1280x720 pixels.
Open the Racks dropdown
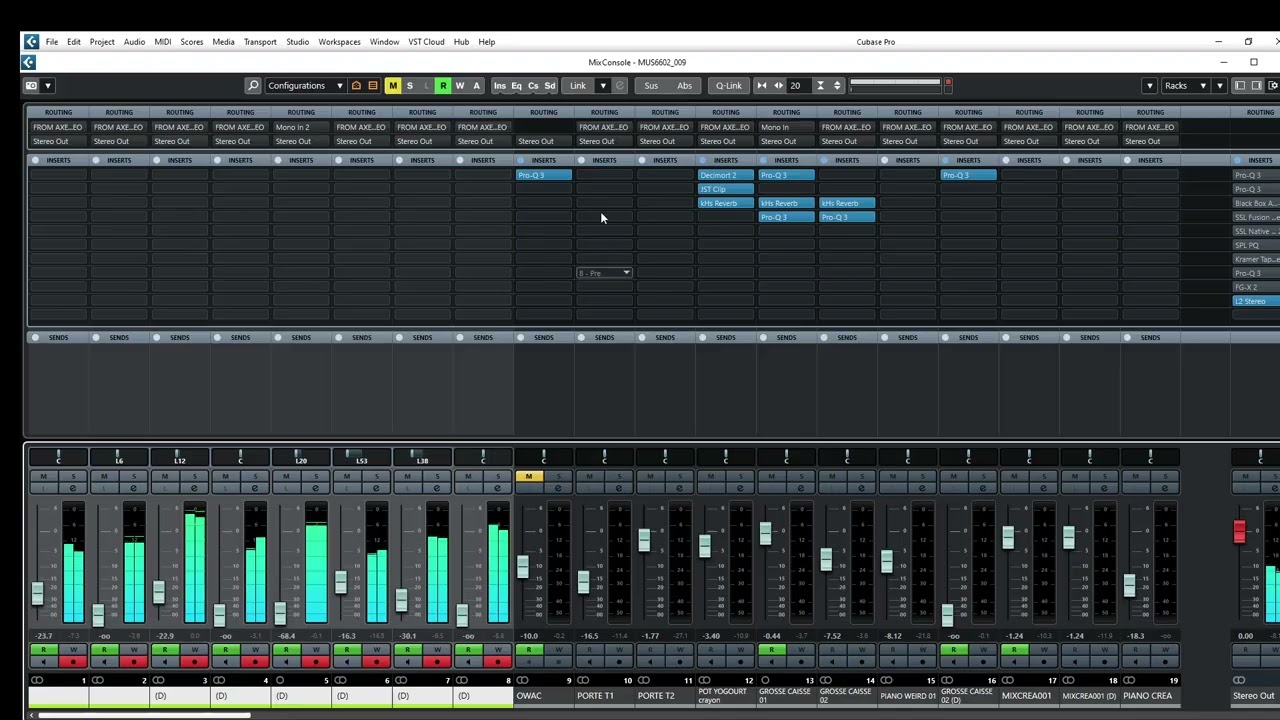coord(1185,86)
